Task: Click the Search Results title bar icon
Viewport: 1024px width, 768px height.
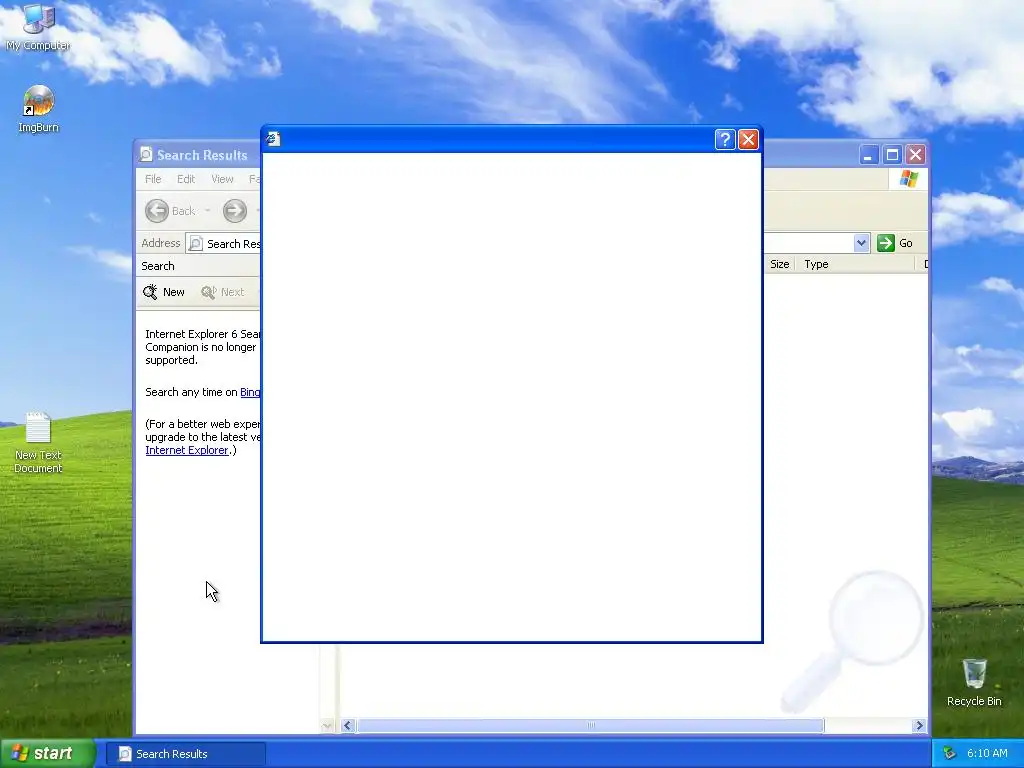Action: pyautogui.click(x=146, y=154)
